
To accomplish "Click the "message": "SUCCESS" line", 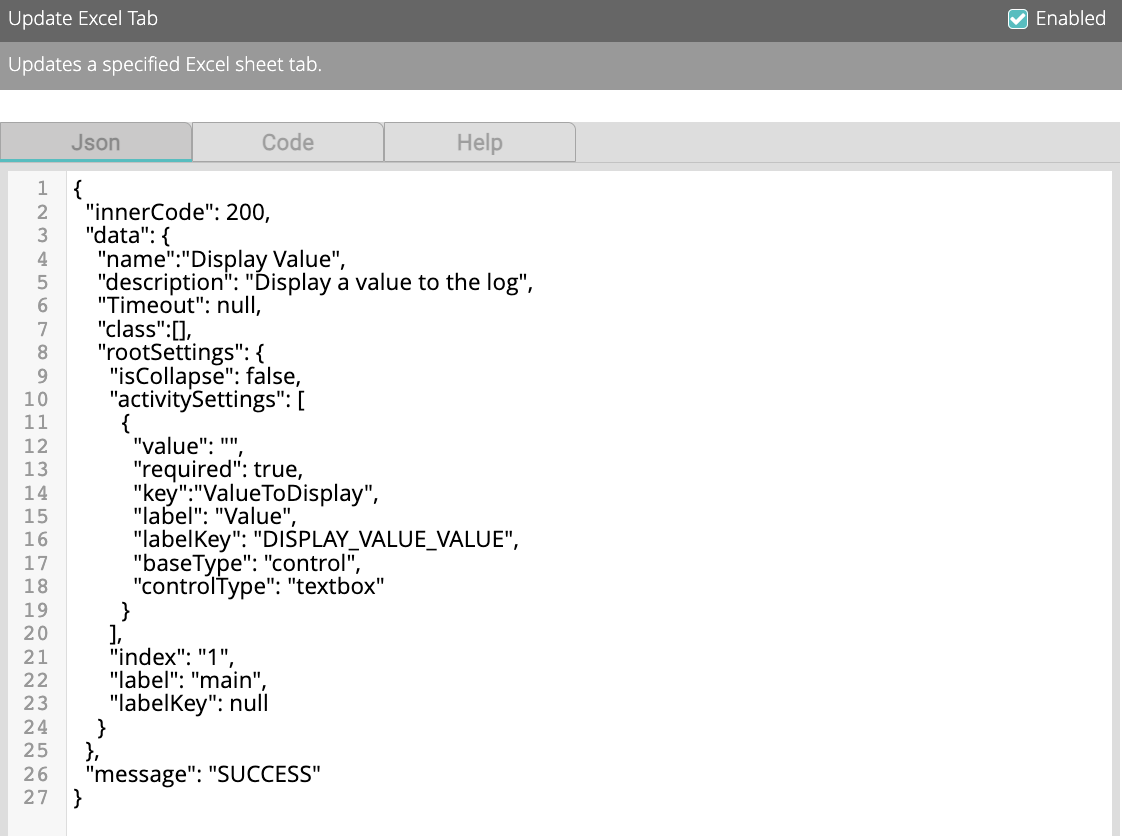I will (x=203, y=774).
